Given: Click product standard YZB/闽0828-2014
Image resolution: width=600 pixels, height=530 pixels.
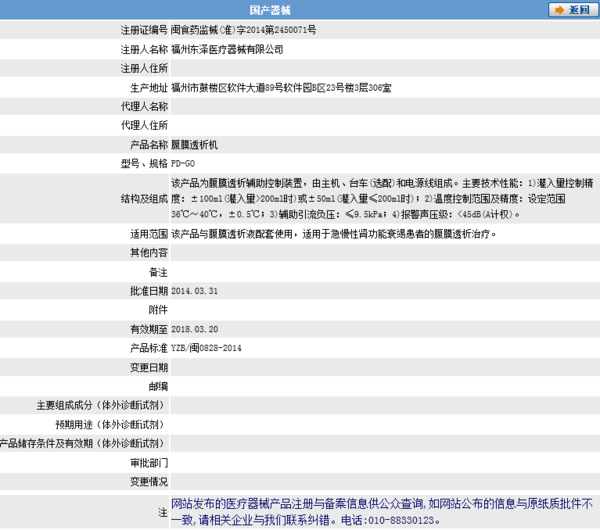Looking at the screenshot, I should click(x=206, y=348).
